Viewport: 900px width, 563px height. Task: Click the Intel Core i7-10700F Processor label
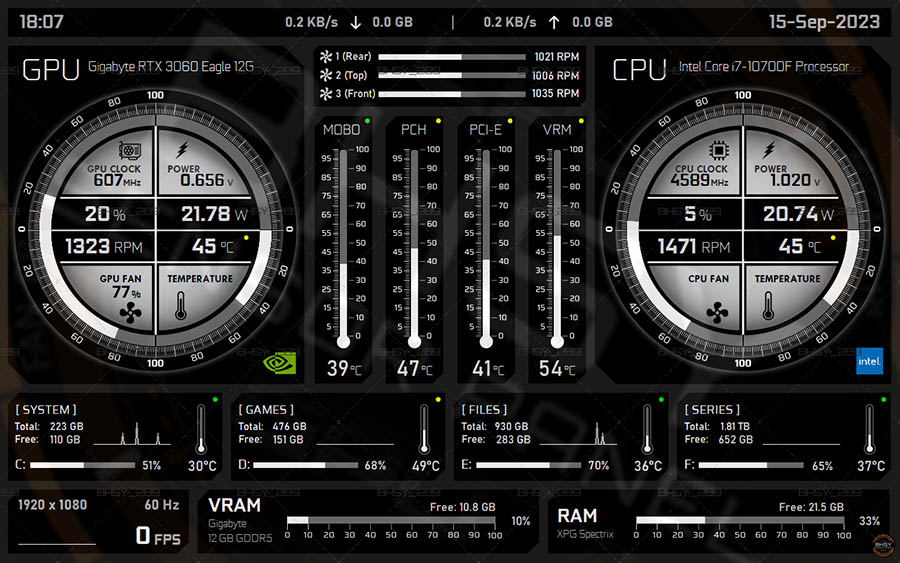763,67
